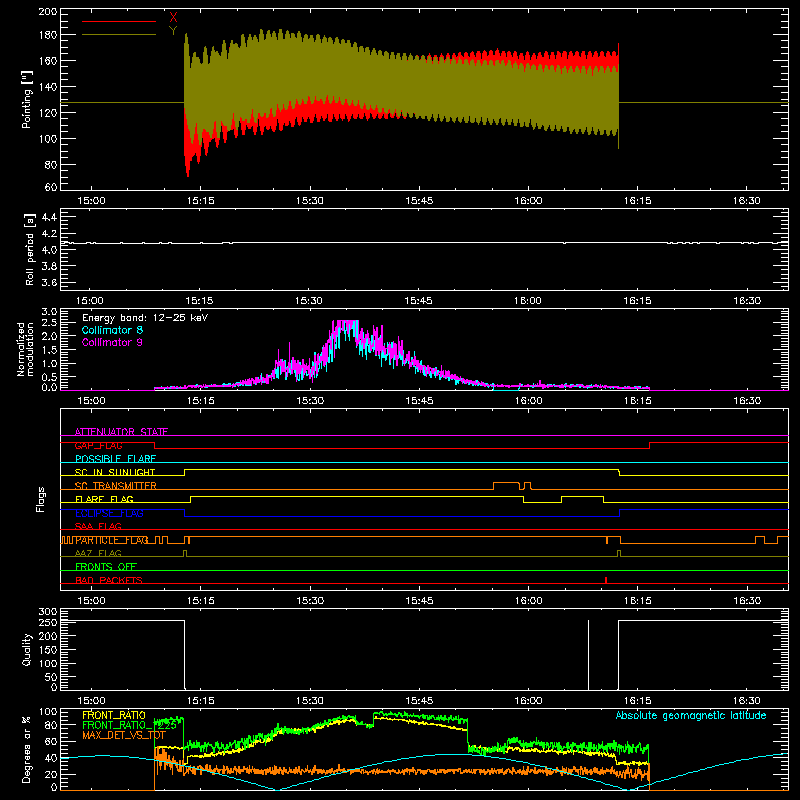Click the FRONTS_OFF label
The height and width of the screenshot is (800, 800).
(106, 567)
